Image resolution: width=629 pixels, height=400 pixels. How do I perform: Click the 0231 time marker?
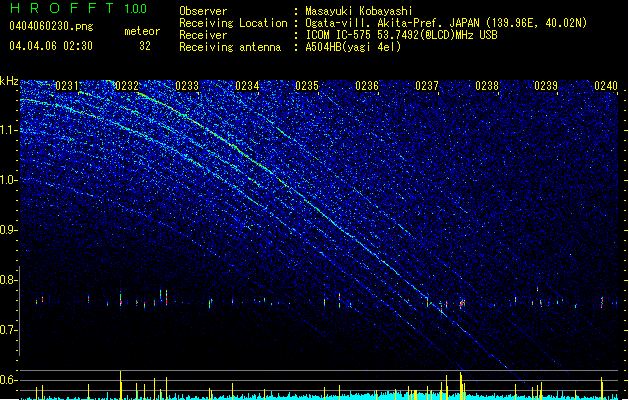67,86
